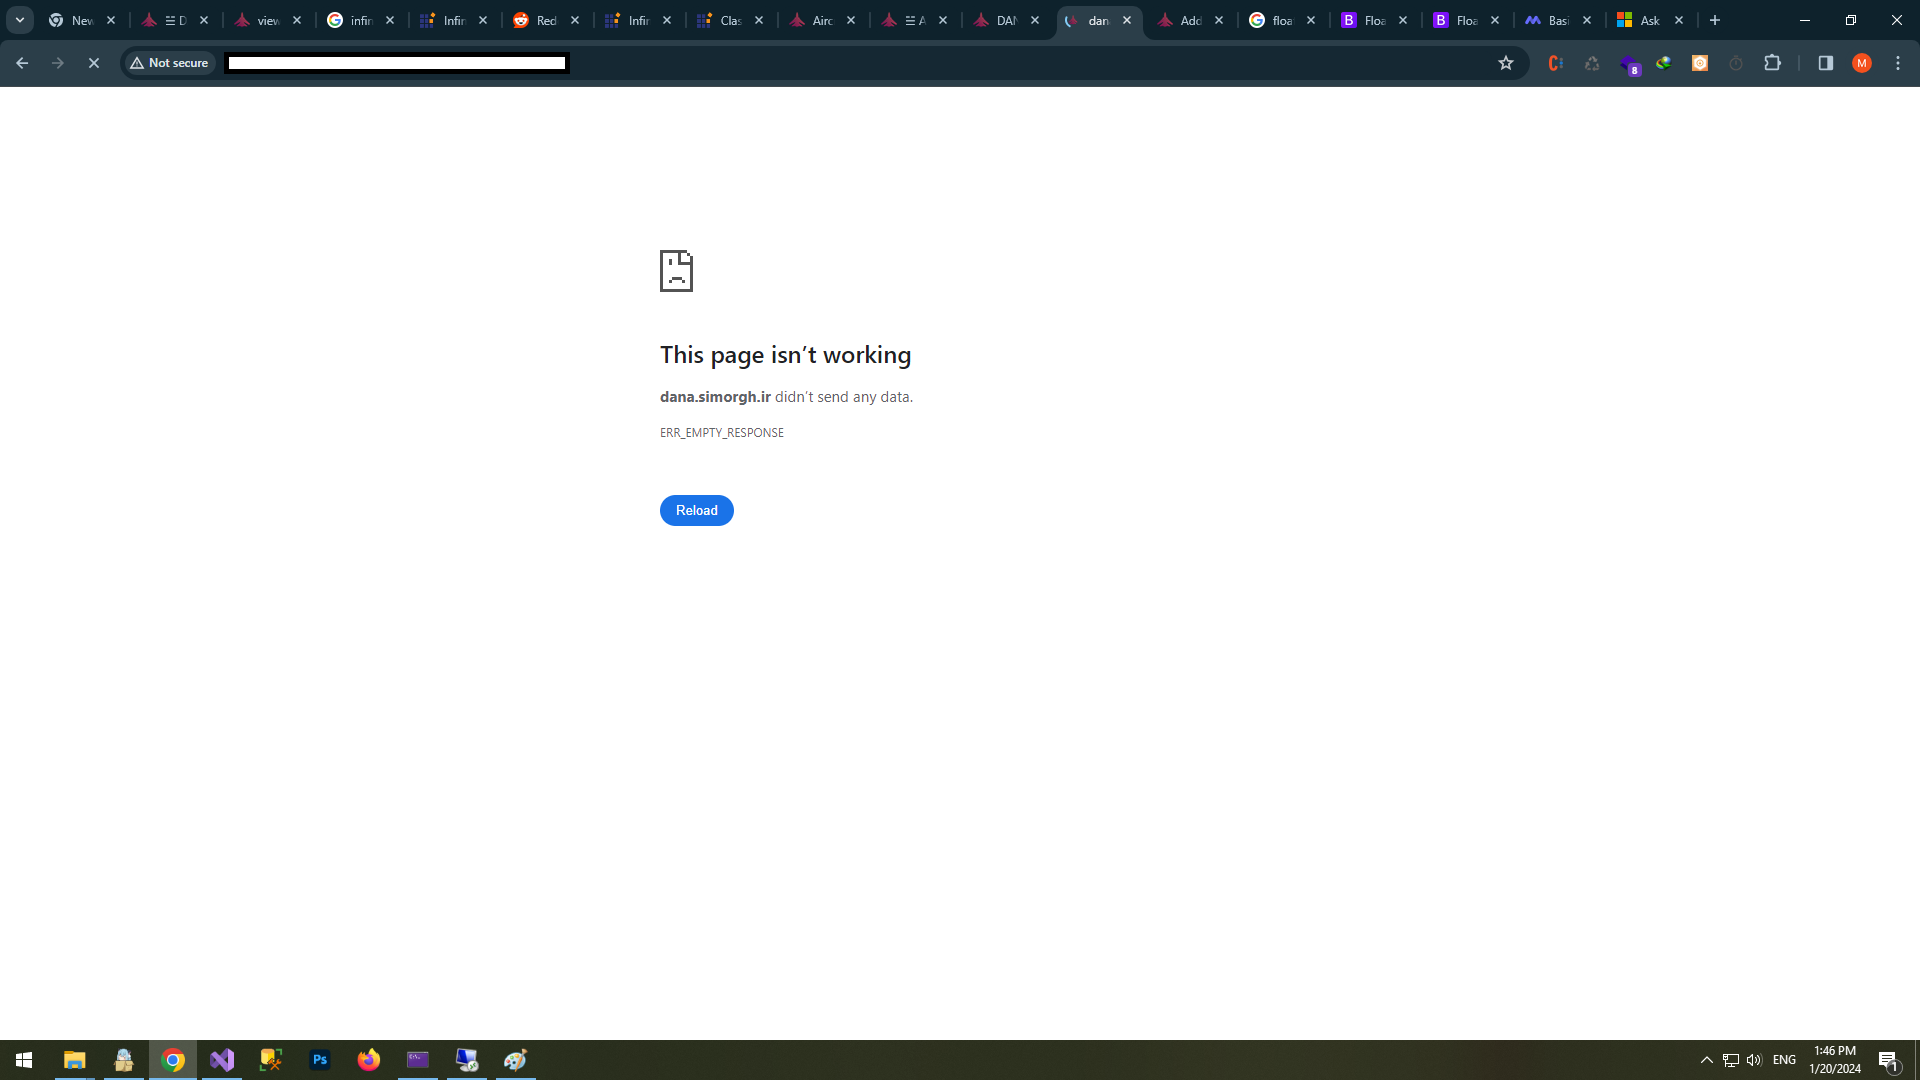Open the Extensions puzzle piece menu
This screenshot has height=1080, width=1920.
coord(1772,63)
